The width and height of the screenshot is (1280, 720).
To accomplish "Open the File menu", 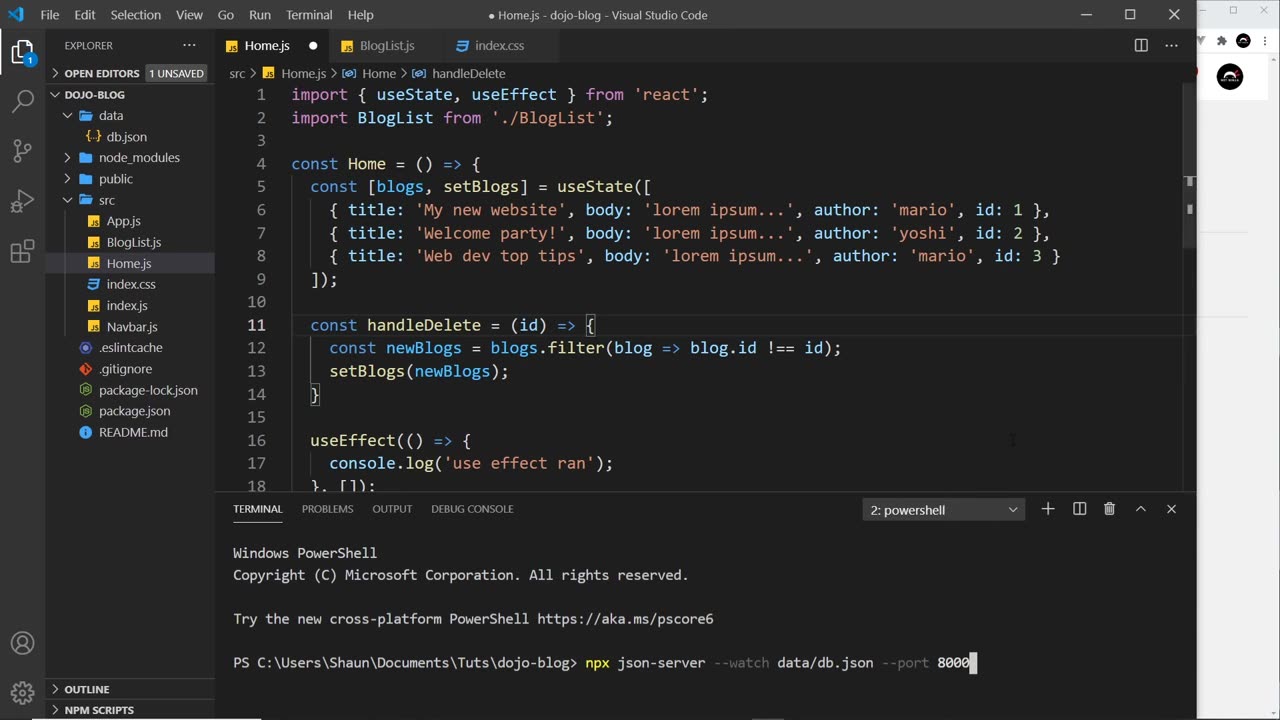I will click(x=50, y=15).
